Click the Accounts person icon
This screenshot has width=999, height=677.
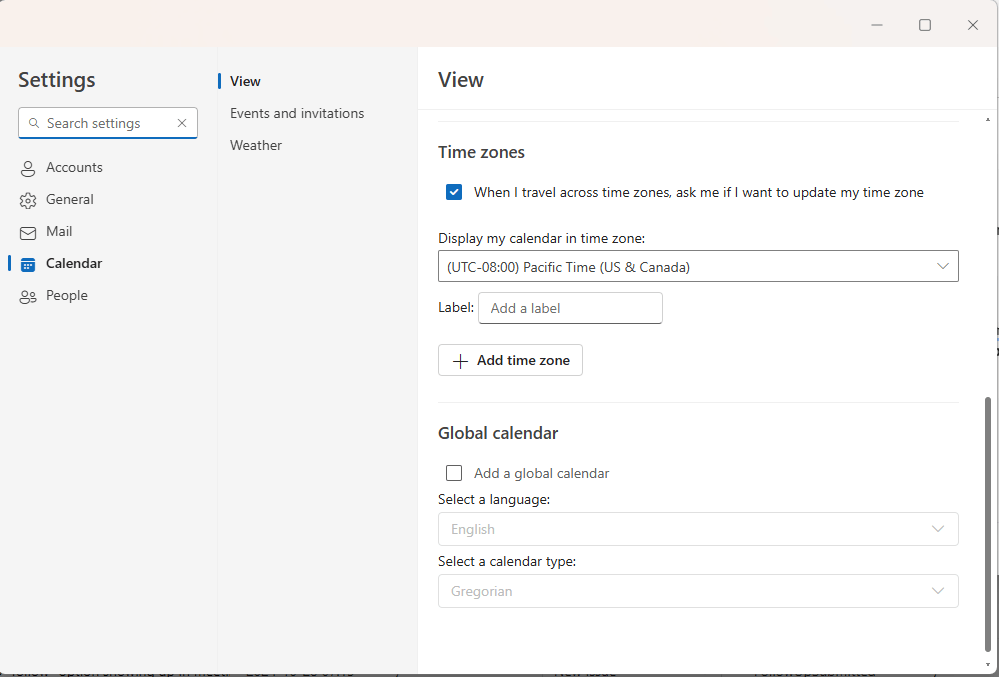pyautogui.click(x=28, y=168)
